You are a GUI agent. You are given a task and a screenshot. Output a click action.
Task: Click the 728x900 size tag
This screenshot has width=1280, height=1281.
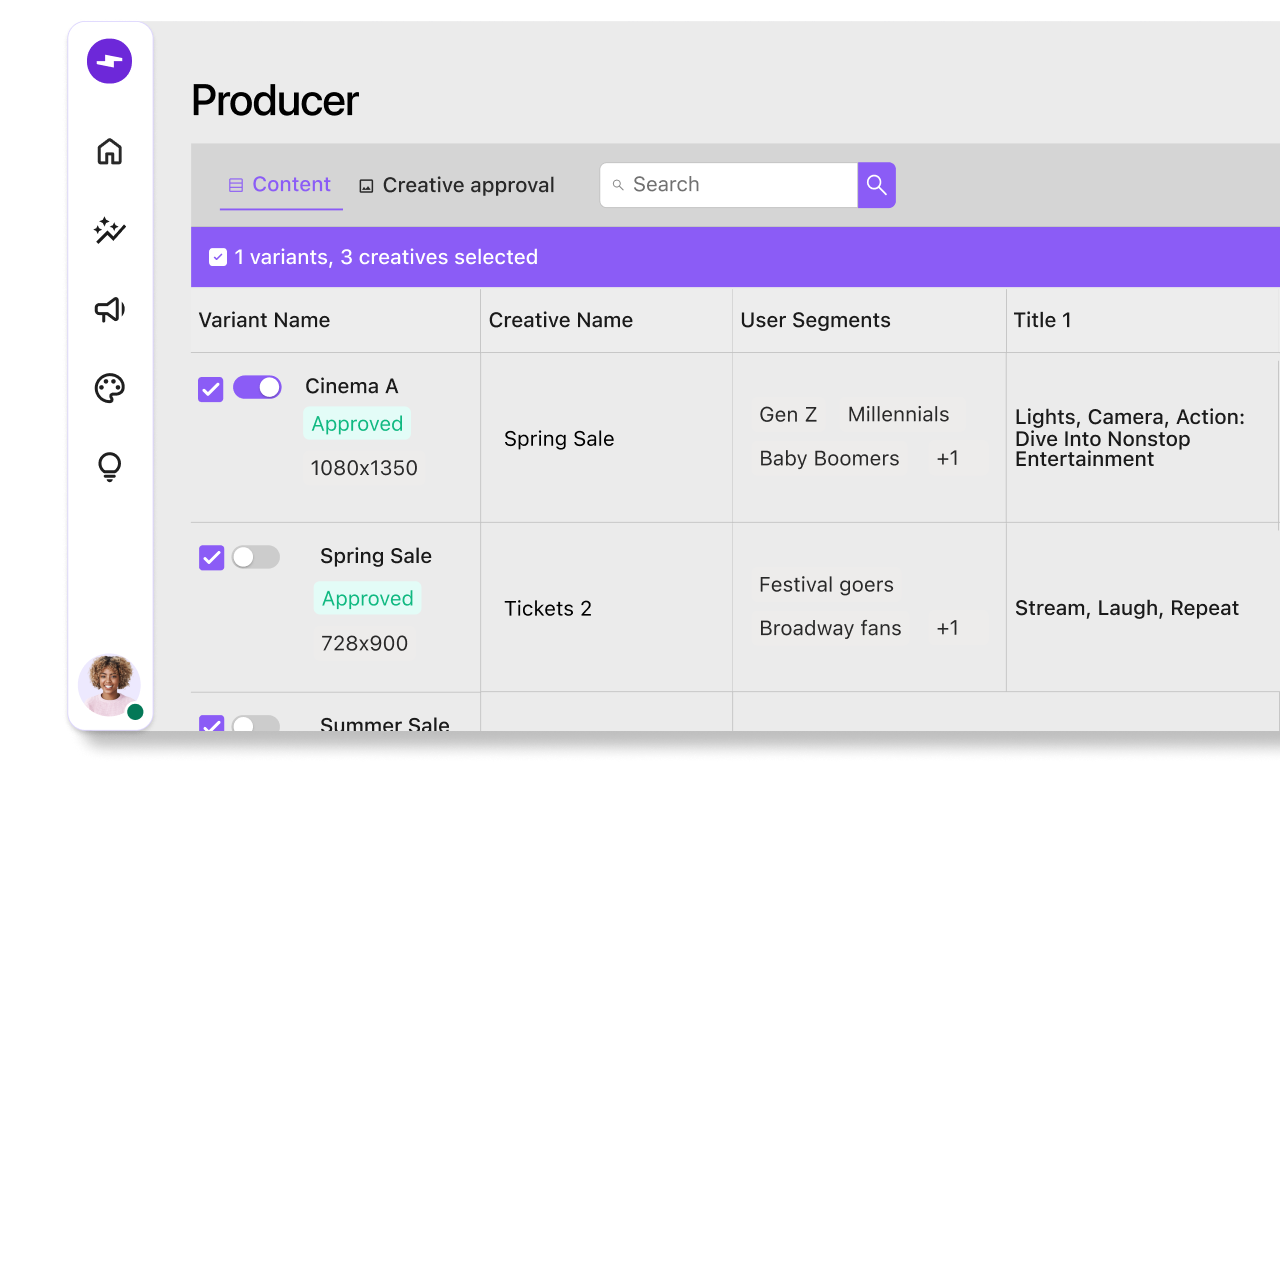(x=364, y=644)
